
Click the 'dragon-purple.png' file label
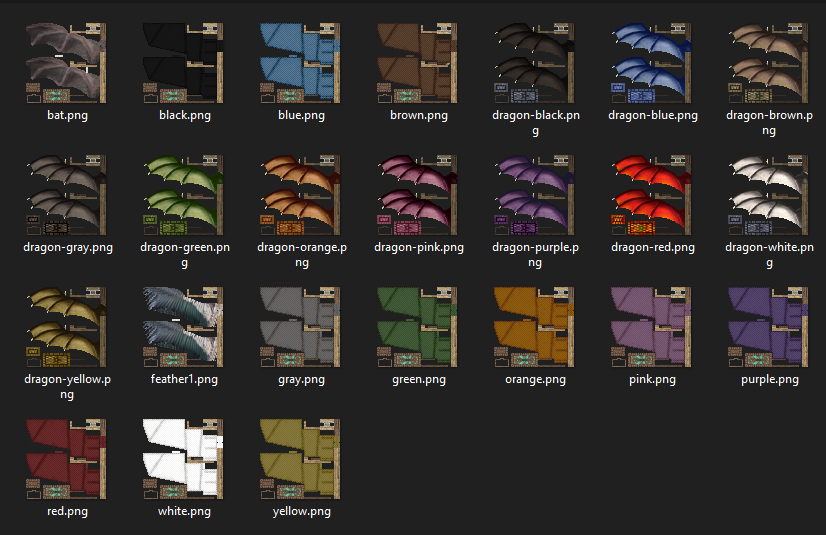535,255
